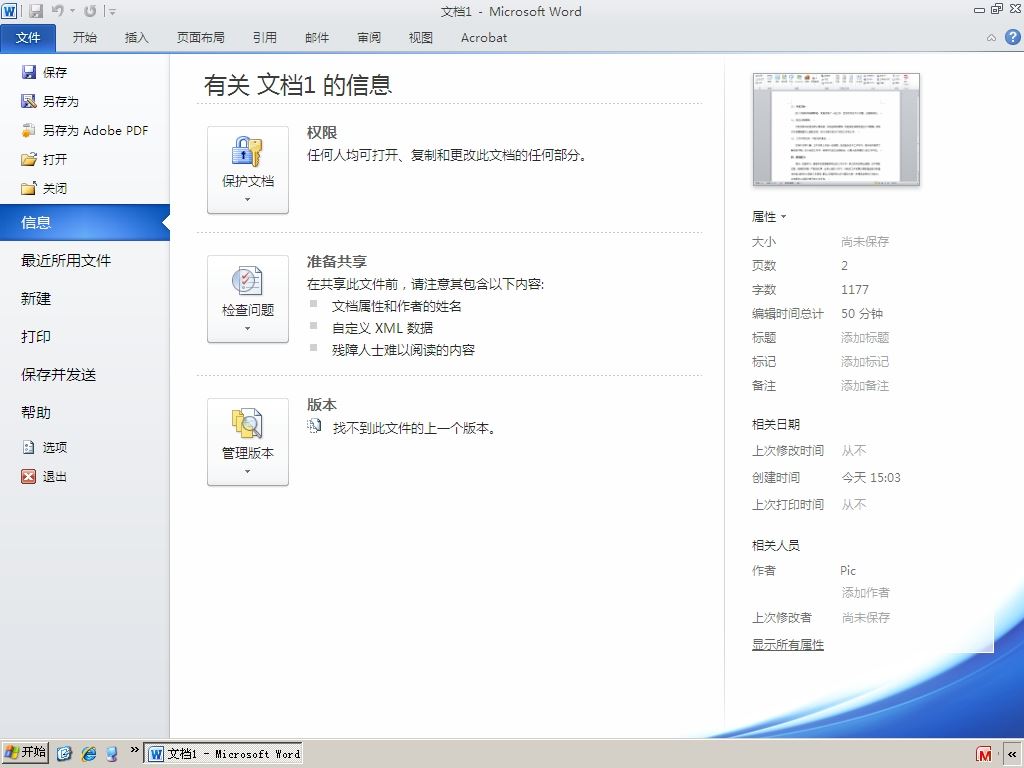The height and width of the screenshot is (768, 1024).
Task: Click the 添加标记 field
Action: point(865,362)
